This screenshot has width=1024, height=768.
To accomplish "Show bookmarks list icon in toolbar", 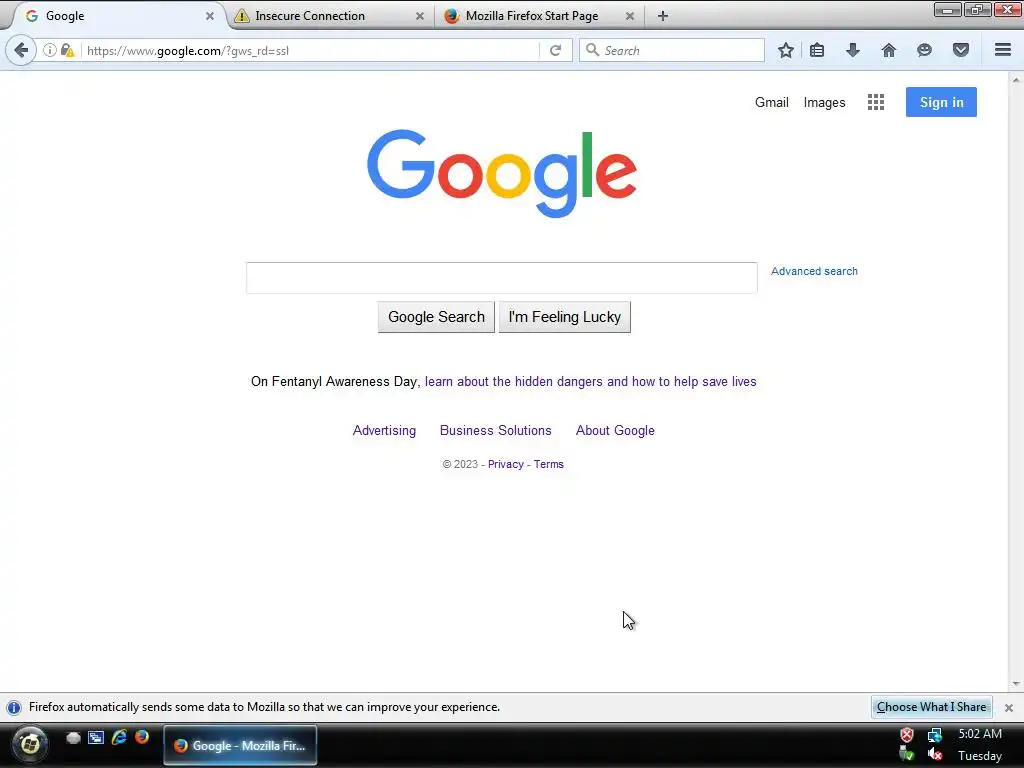I will coord(817,50).
